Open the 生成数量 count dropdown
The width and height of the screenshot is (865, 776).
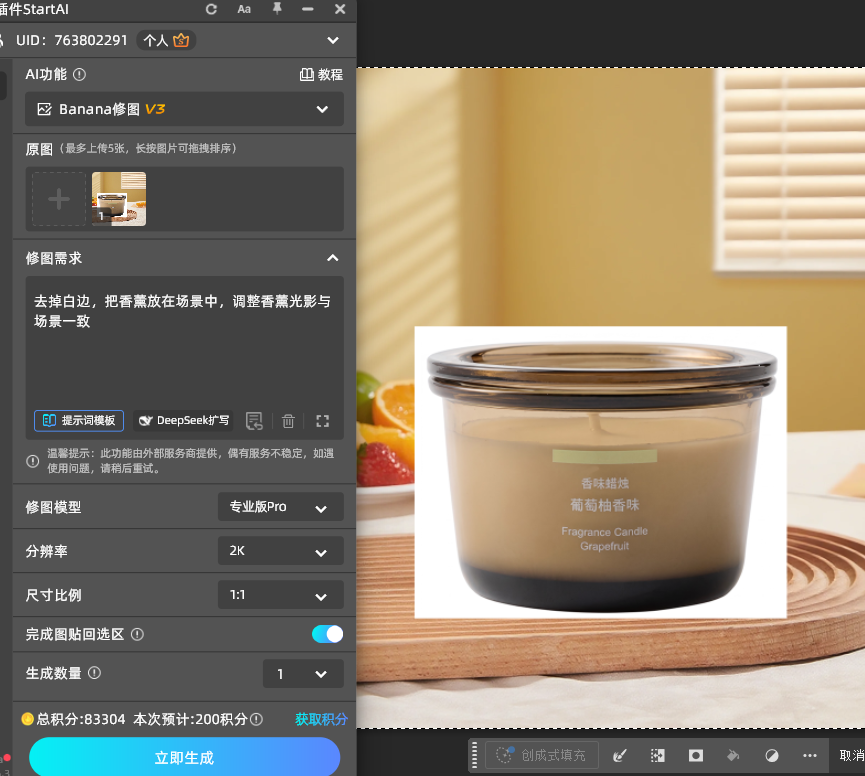303,674
